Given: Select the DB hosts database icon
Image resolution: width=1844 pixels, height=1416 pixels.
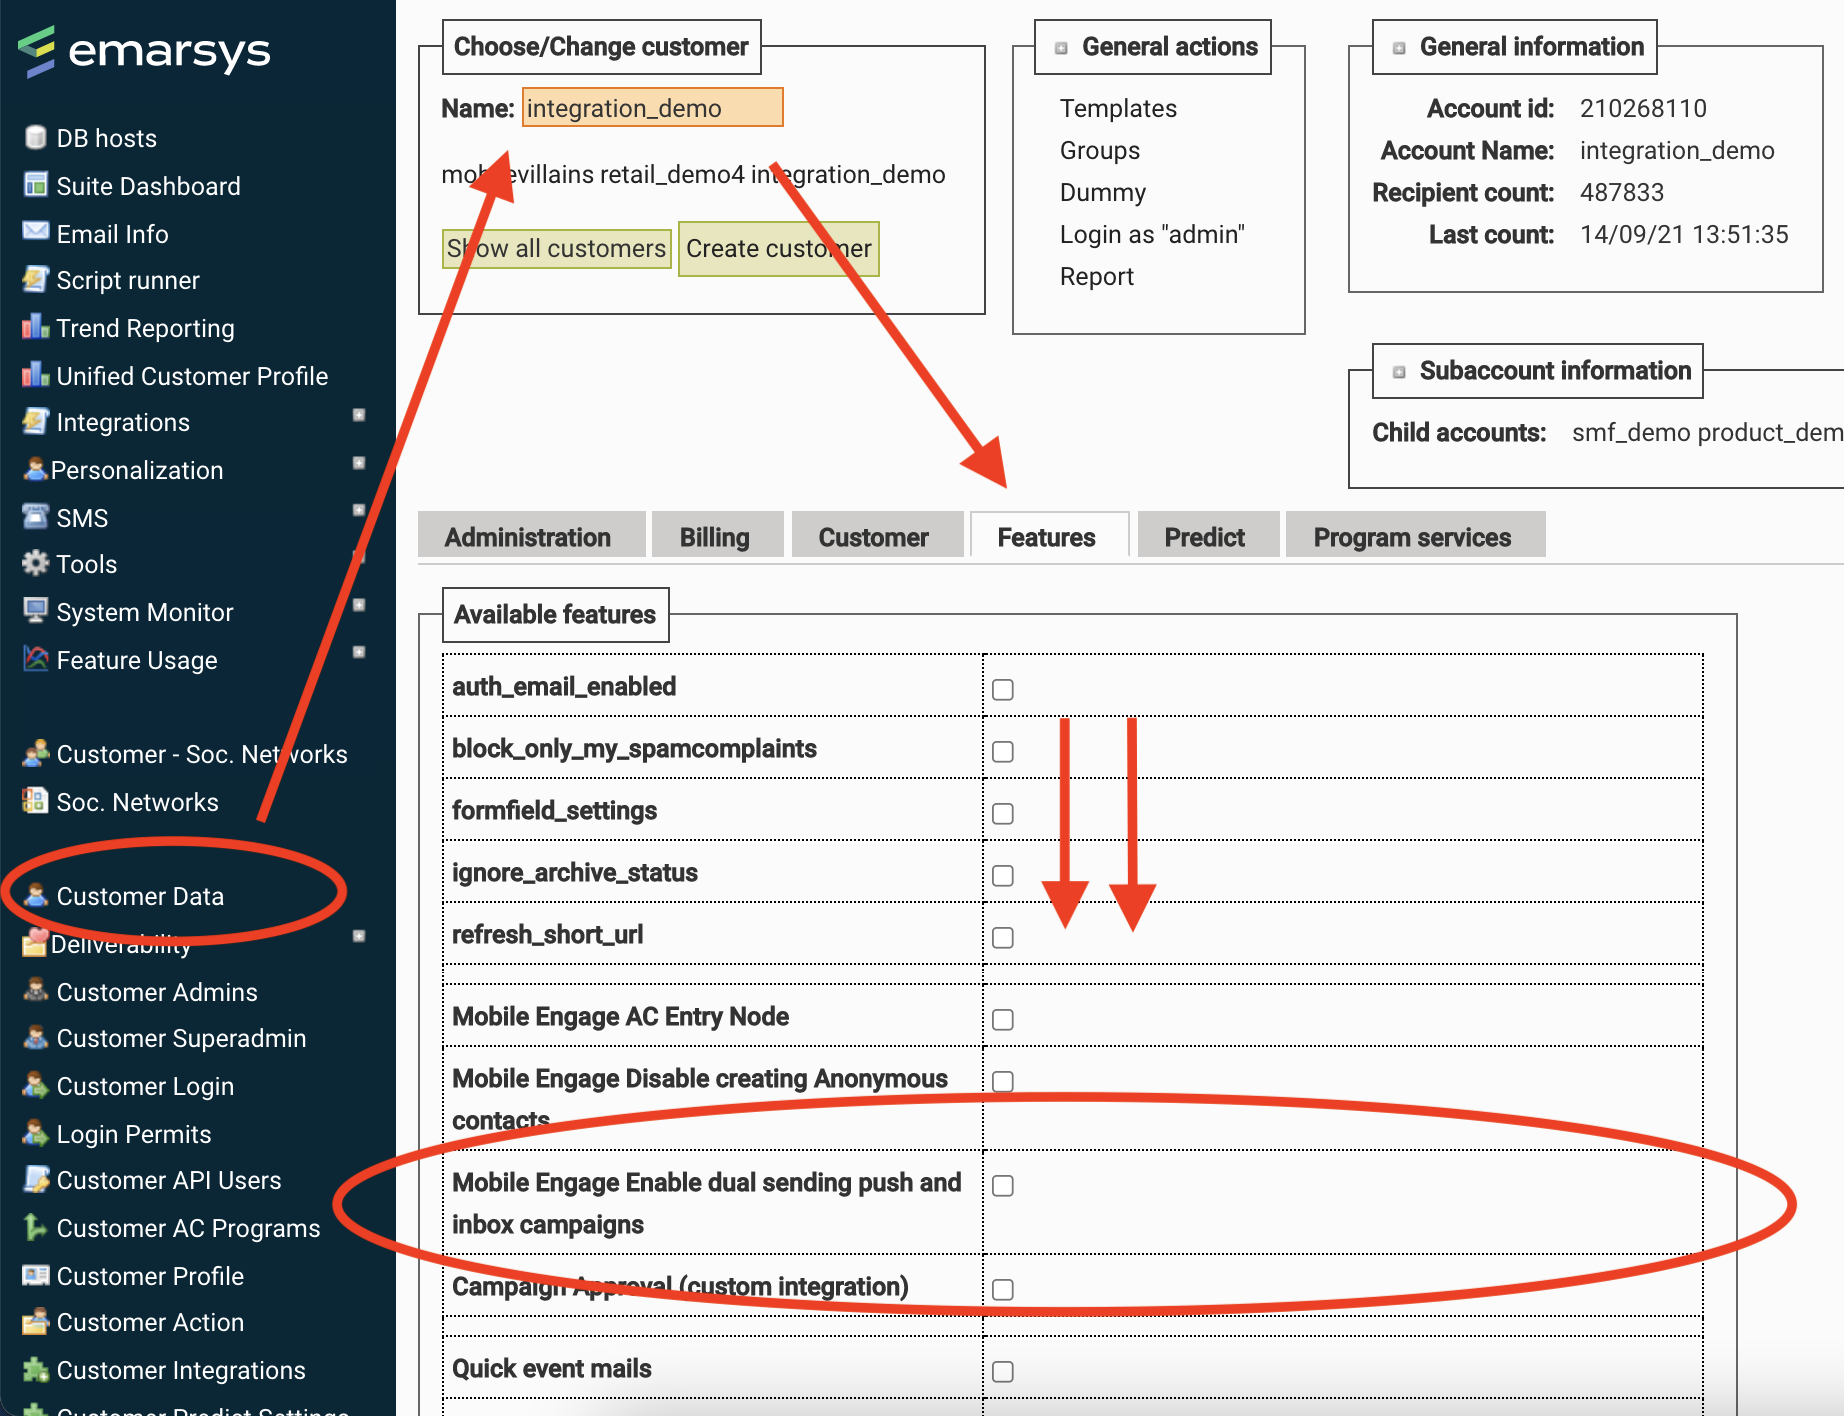Looking at the screenshot, I should tap(34, 137).
